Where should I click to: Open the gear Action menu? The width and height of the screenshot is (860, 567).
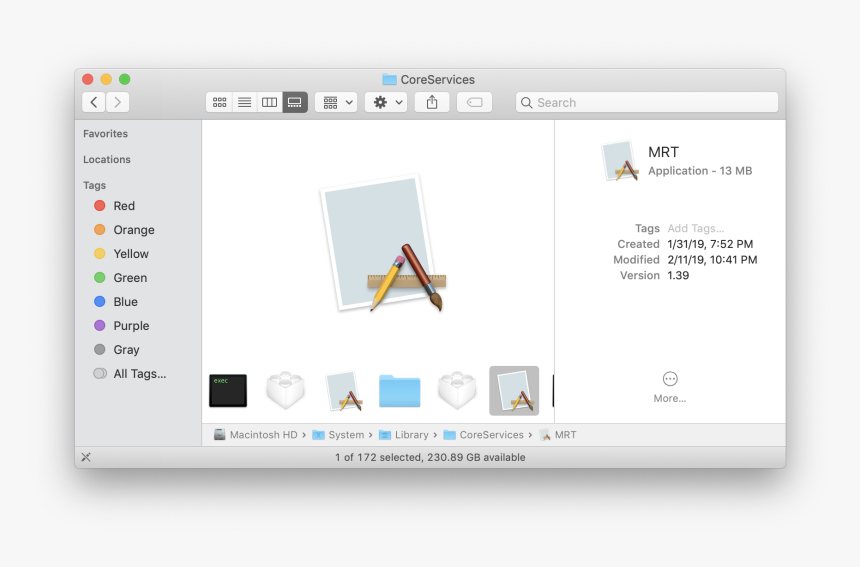click(x=386, y=103)
